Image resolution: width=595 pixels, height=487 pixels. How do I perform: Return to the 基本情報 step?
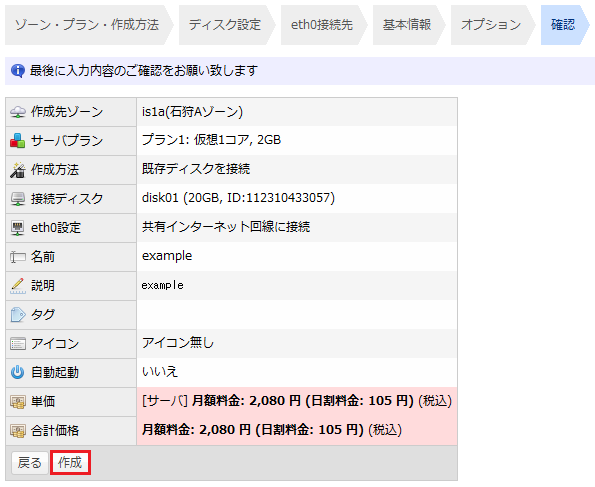pos(407,25)
